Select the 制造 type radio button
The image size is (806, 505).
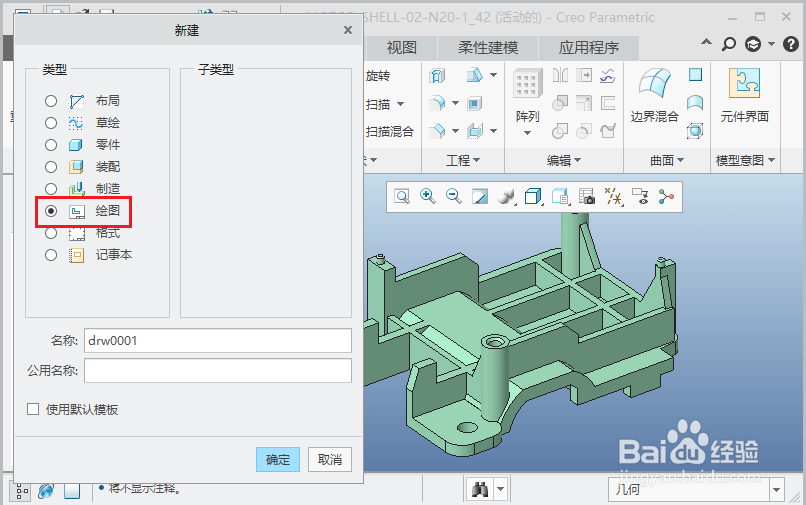coord(50,189)
